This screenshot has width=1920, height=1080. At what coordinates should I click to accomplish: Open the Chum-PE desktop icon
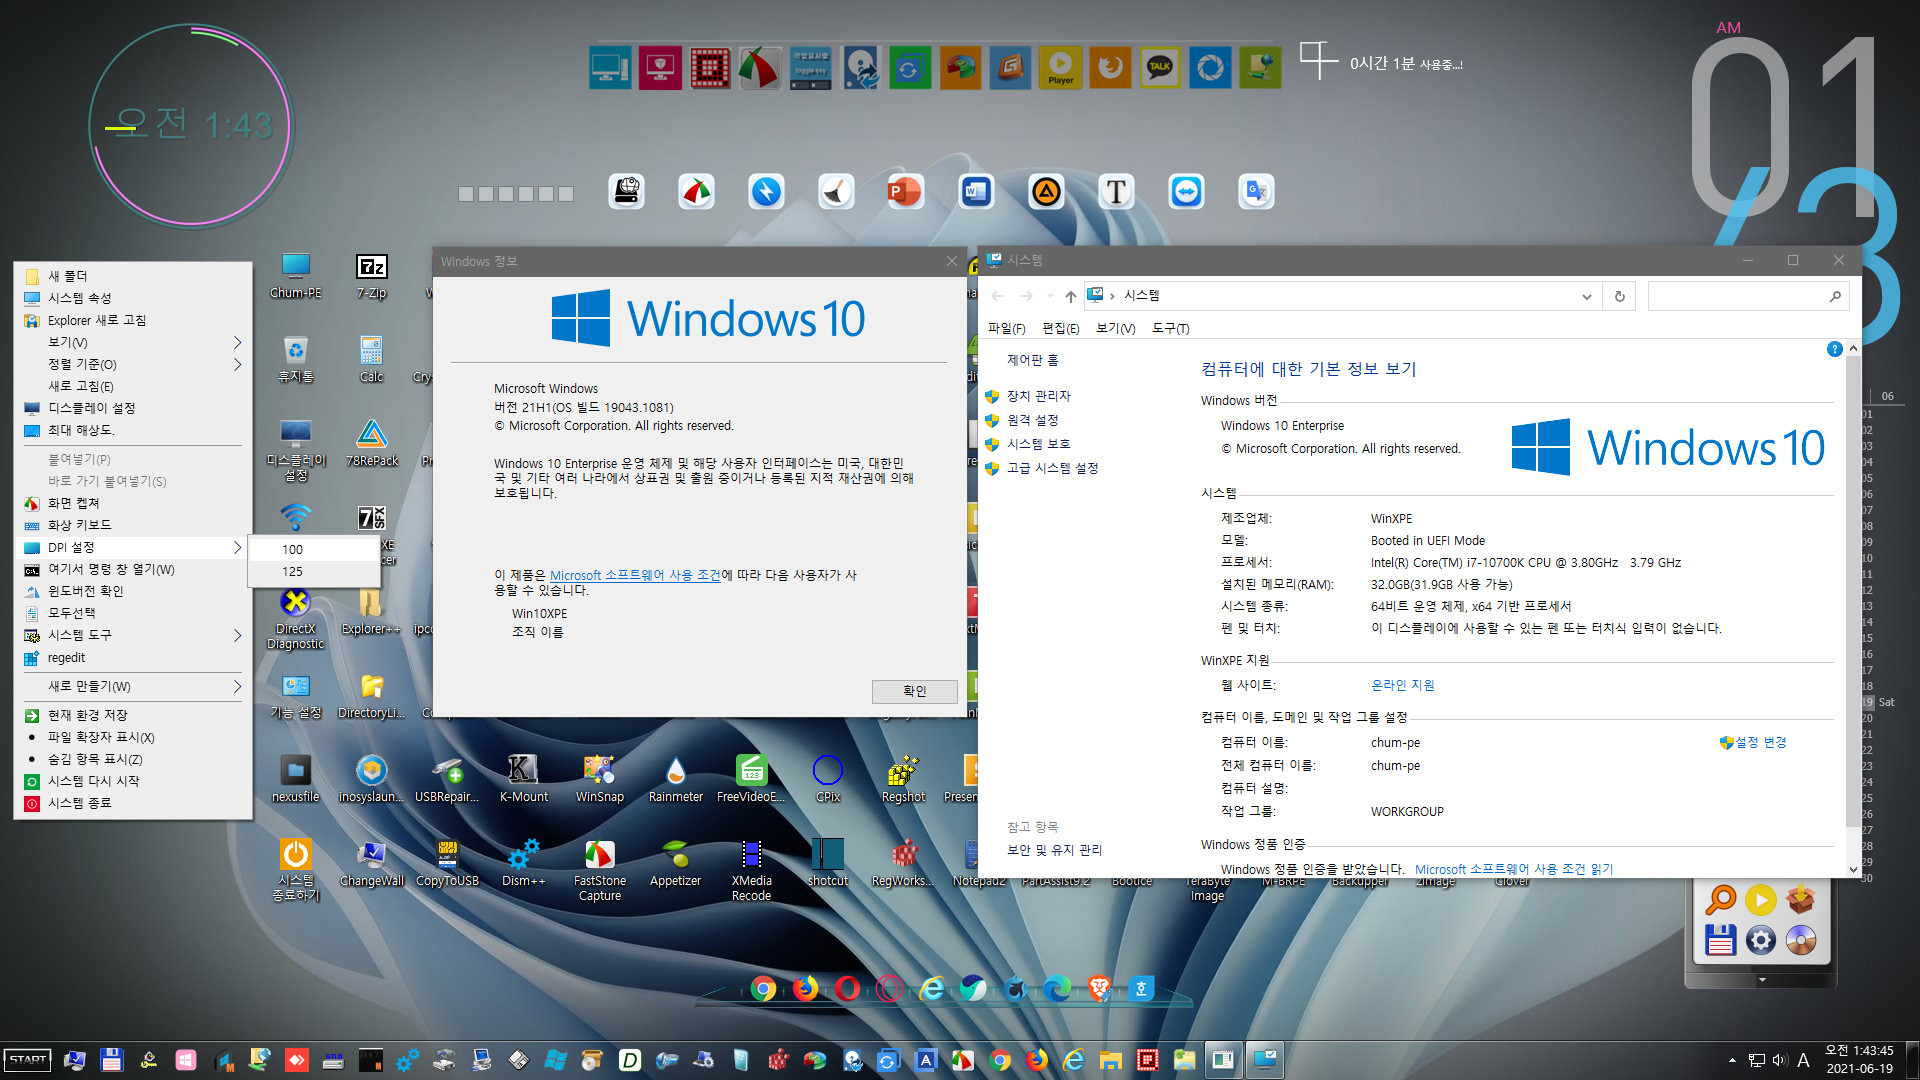[295, 275]
